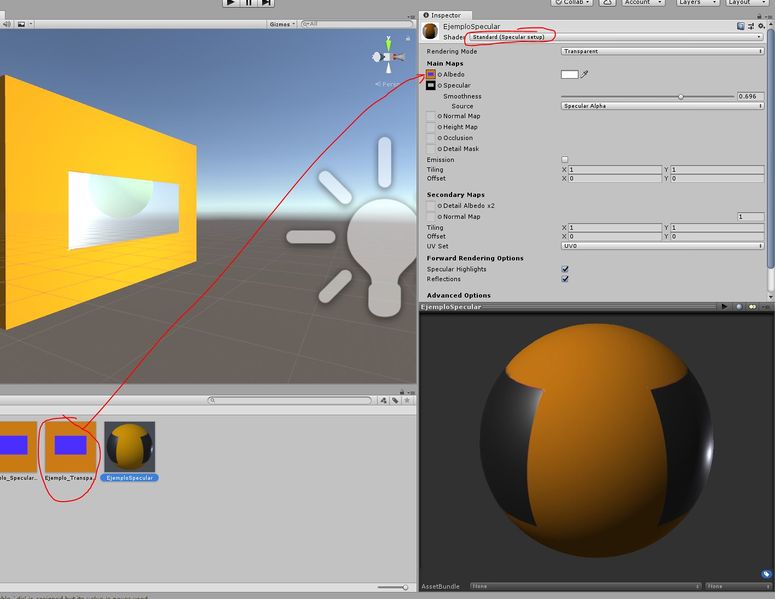Screen dimensions: 775x599
Task: Play the material preview animation
Action: click(724, 307)
